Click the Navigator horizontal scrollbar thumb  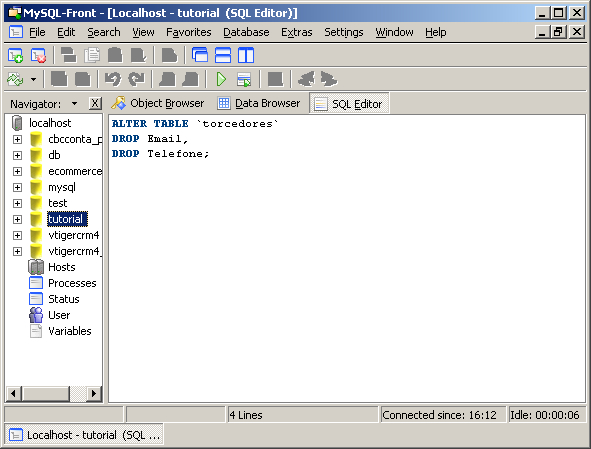[46, 394]
